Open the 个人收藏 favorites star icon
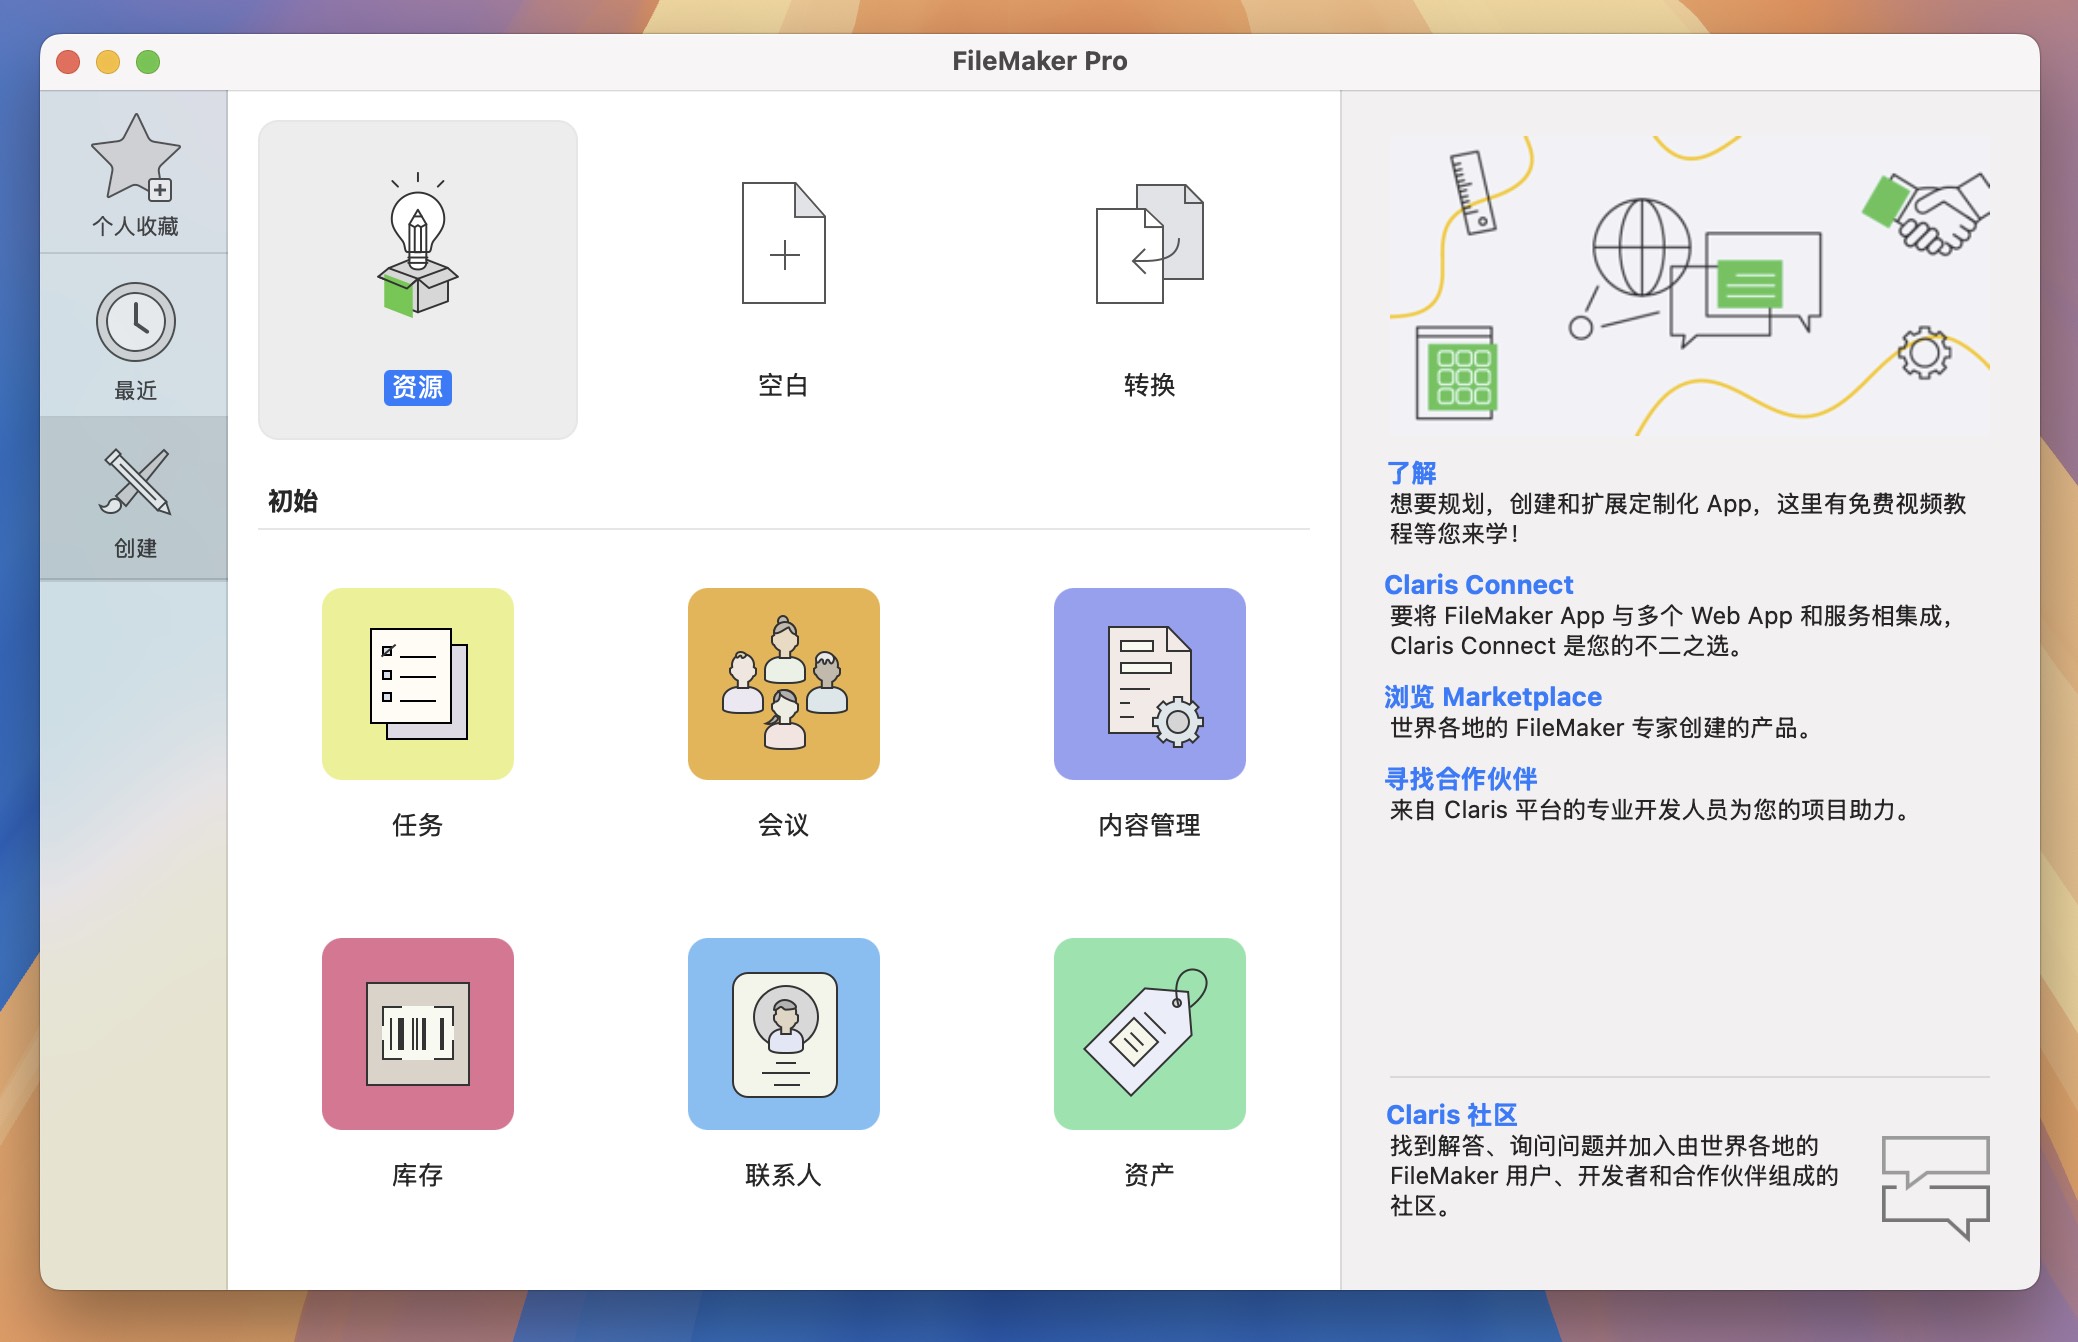This screenshot has width=2078, height=1342. (136, 157)
